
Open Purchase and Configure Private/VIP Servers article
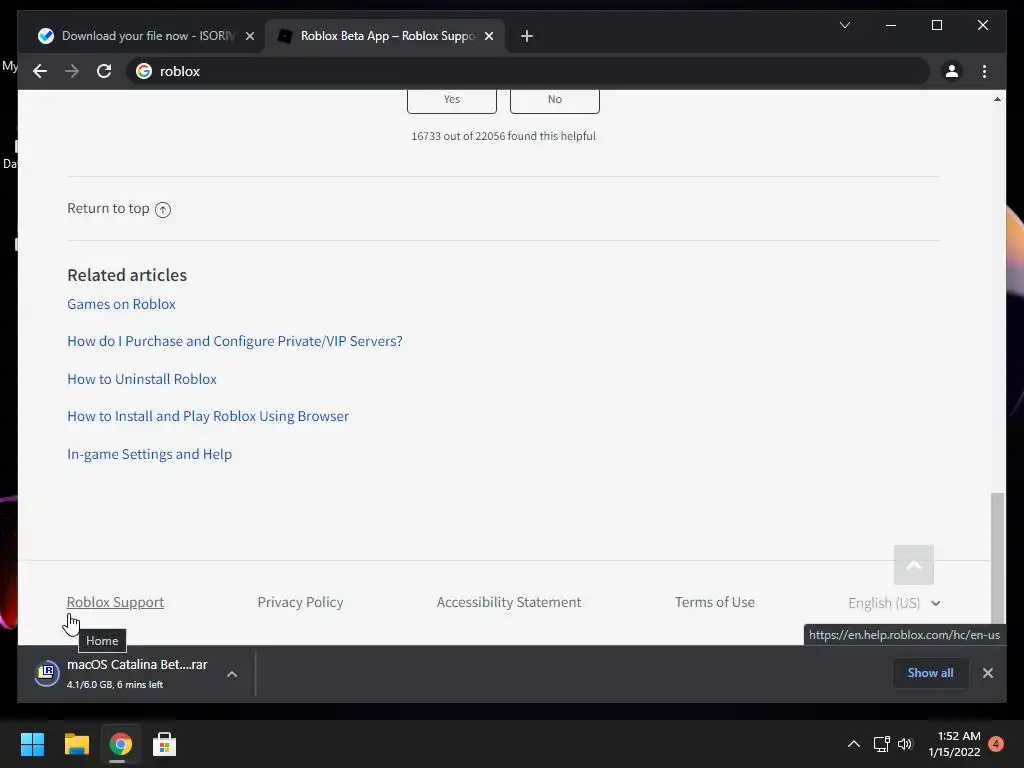(x=235, y=342)
